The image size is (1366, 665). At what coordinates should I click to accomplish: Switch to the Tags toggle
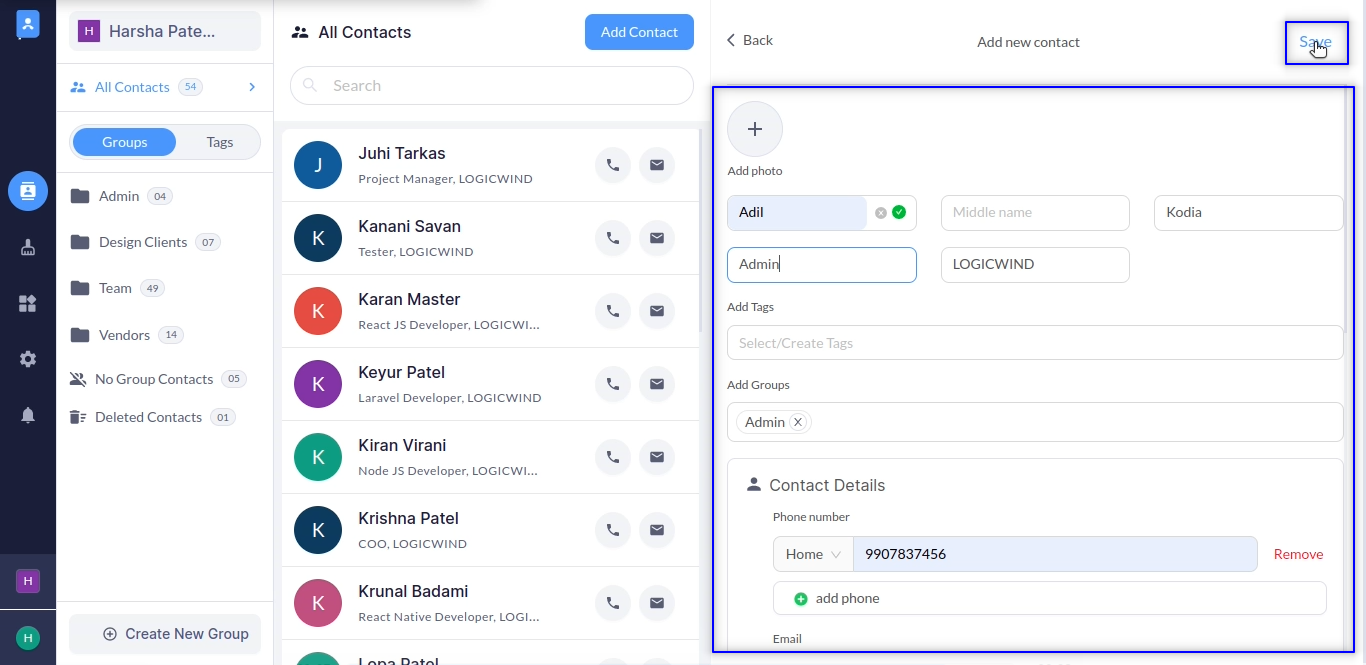point(220,142)
